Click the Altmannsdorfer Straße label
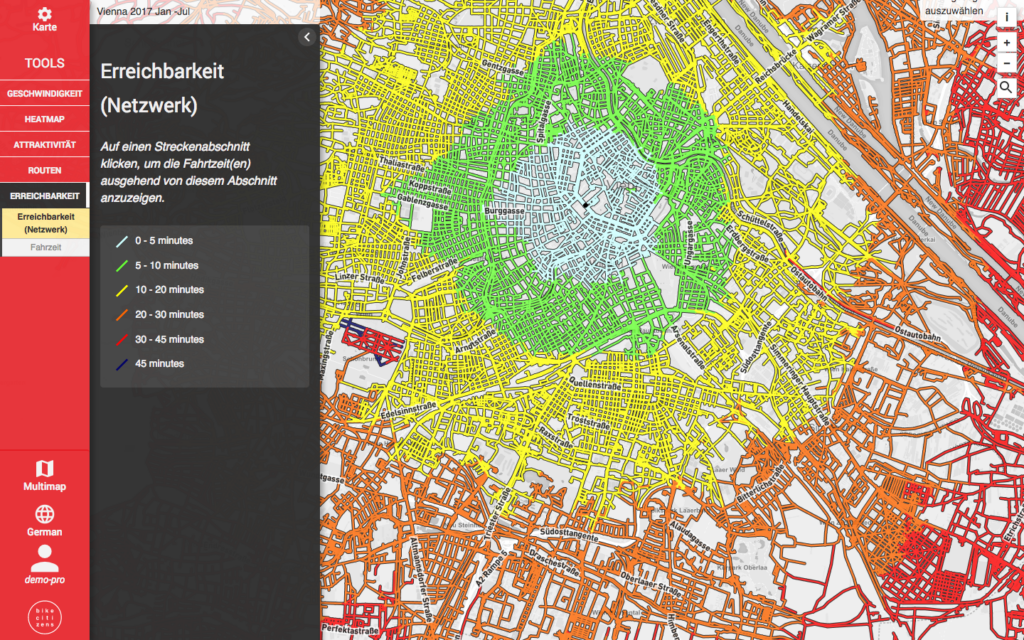1024x640 pixels. 422,579
